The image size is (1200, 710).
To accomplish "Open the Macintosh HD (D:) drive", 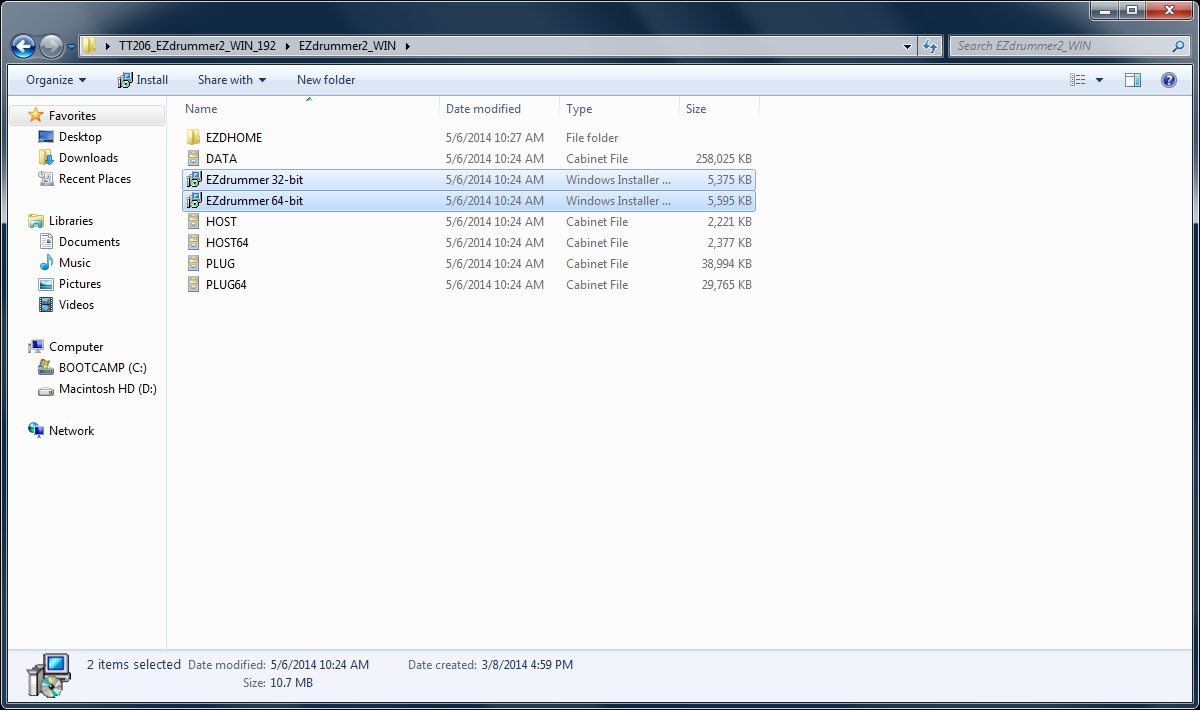I will 107,389.
